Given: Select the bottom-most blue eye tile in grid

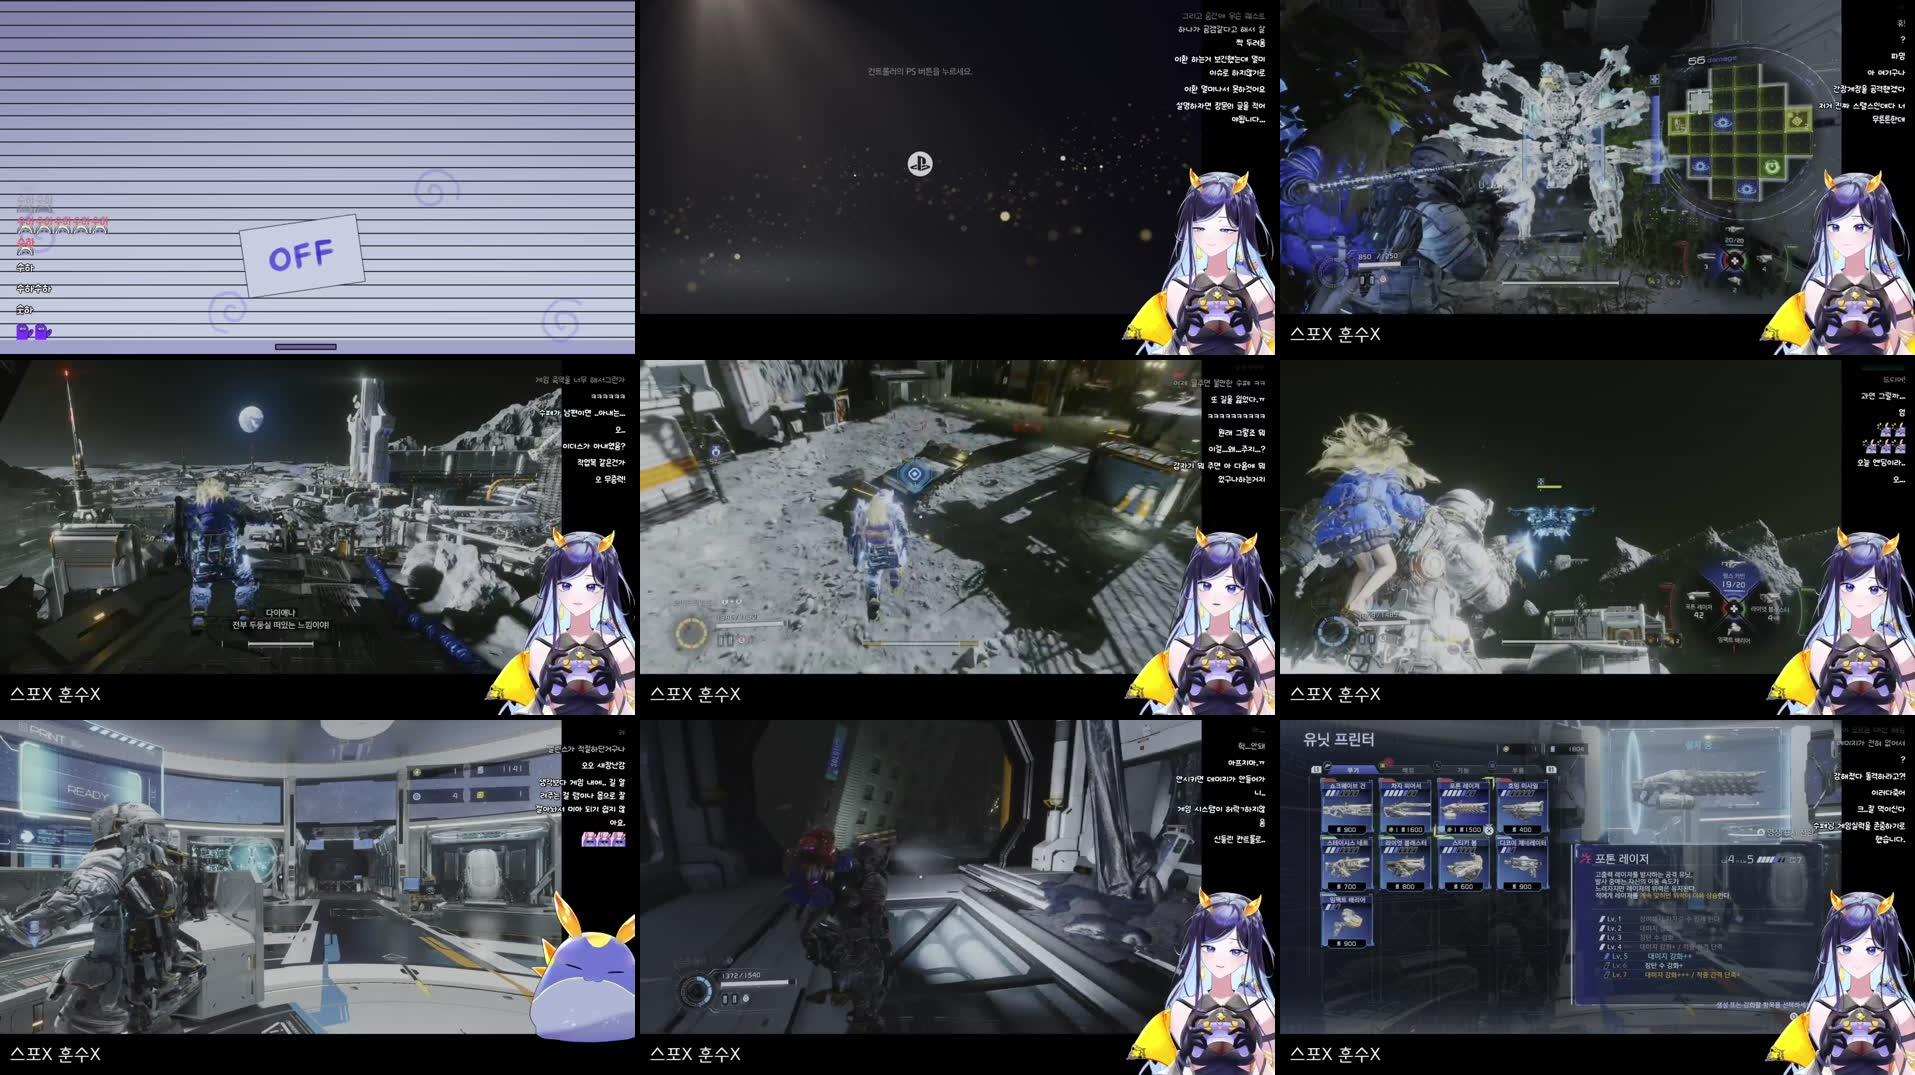Looking at the screenshot, I should [1747, 189].
